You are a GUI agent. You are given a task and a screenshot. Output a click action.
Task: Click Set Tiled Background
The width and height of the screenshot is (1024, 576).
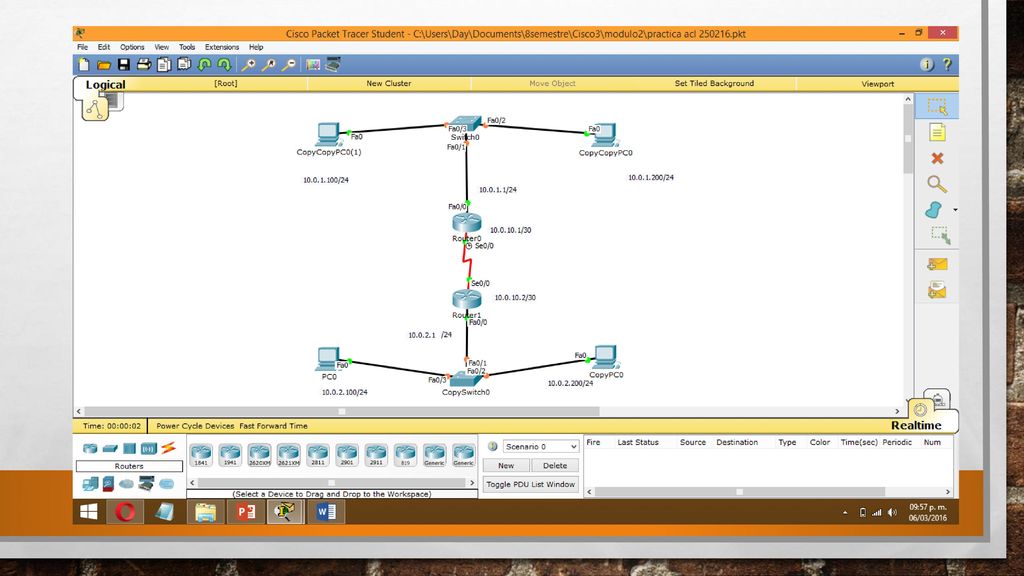coord(714,84)
